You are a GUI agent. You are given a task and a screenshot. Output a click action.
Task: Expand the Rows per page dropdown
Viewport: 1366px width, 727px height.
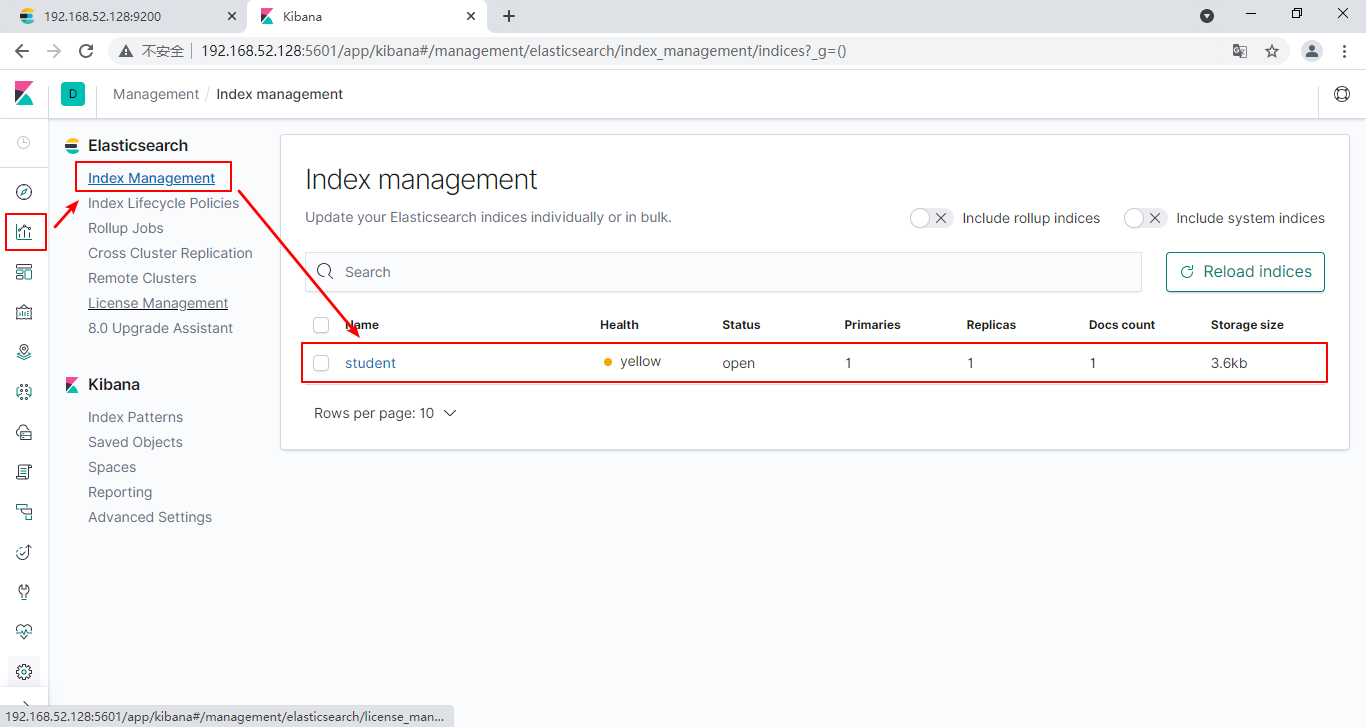385,413
